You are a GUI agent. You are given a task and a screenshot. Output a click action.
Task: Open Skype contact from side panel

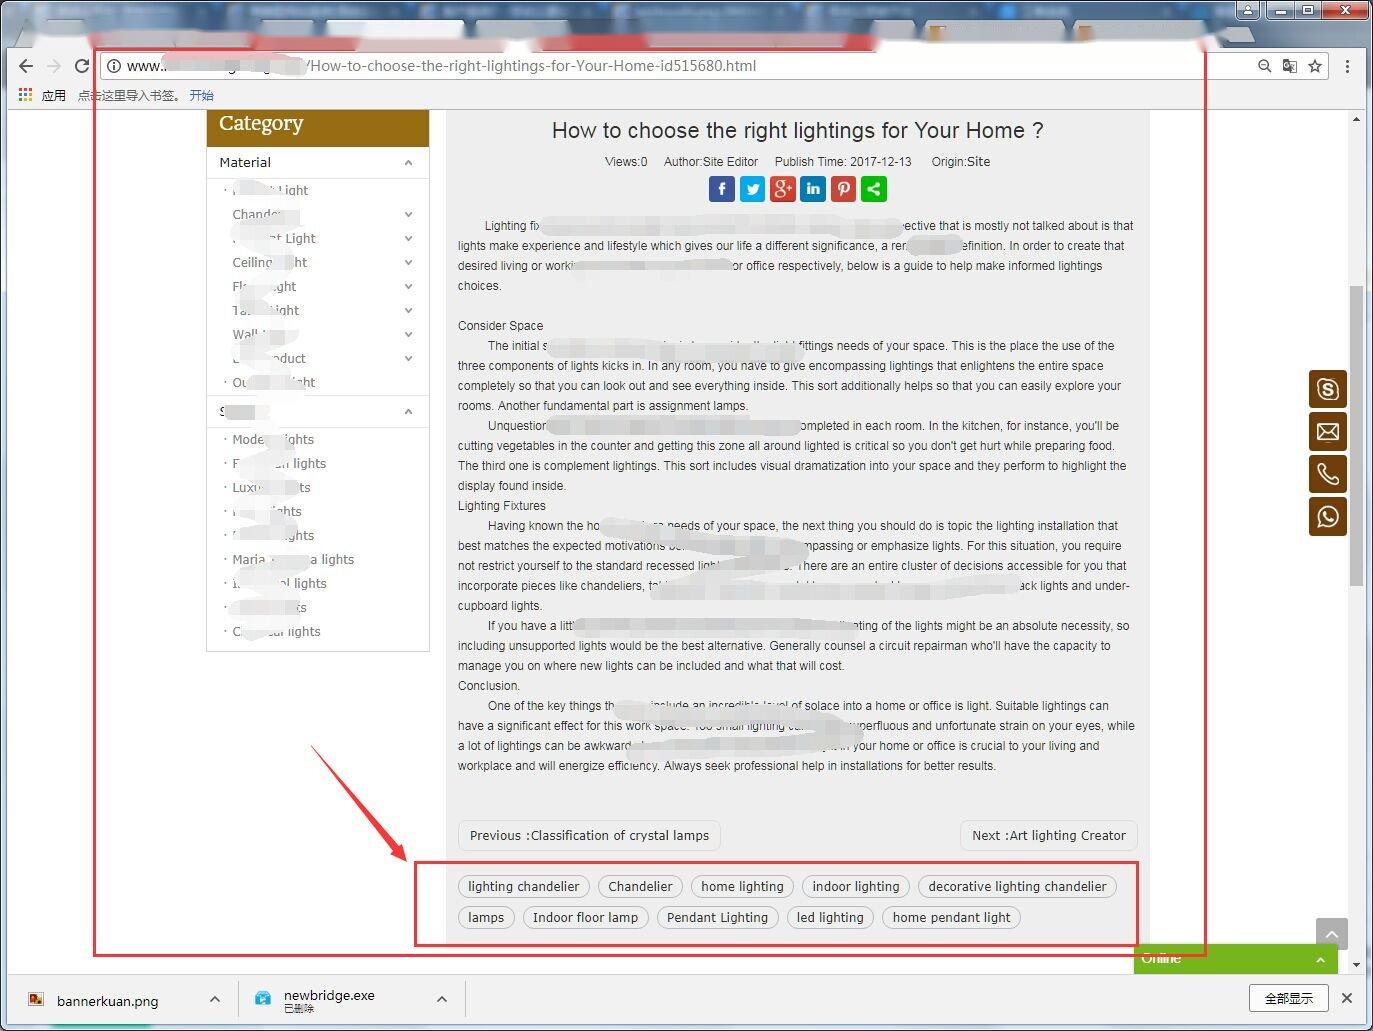(1327, 389)
